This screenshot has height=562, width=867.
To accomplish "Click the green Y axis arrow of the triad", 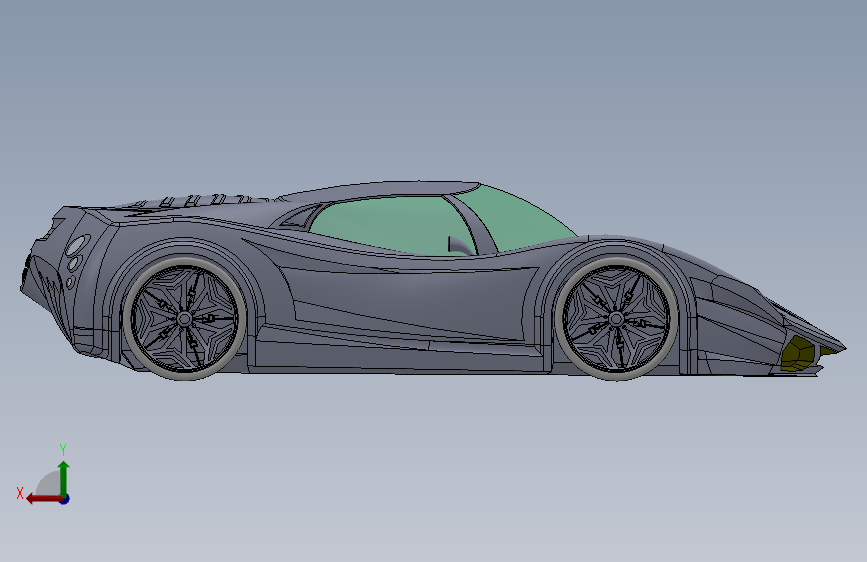I will tap(64, 479).
